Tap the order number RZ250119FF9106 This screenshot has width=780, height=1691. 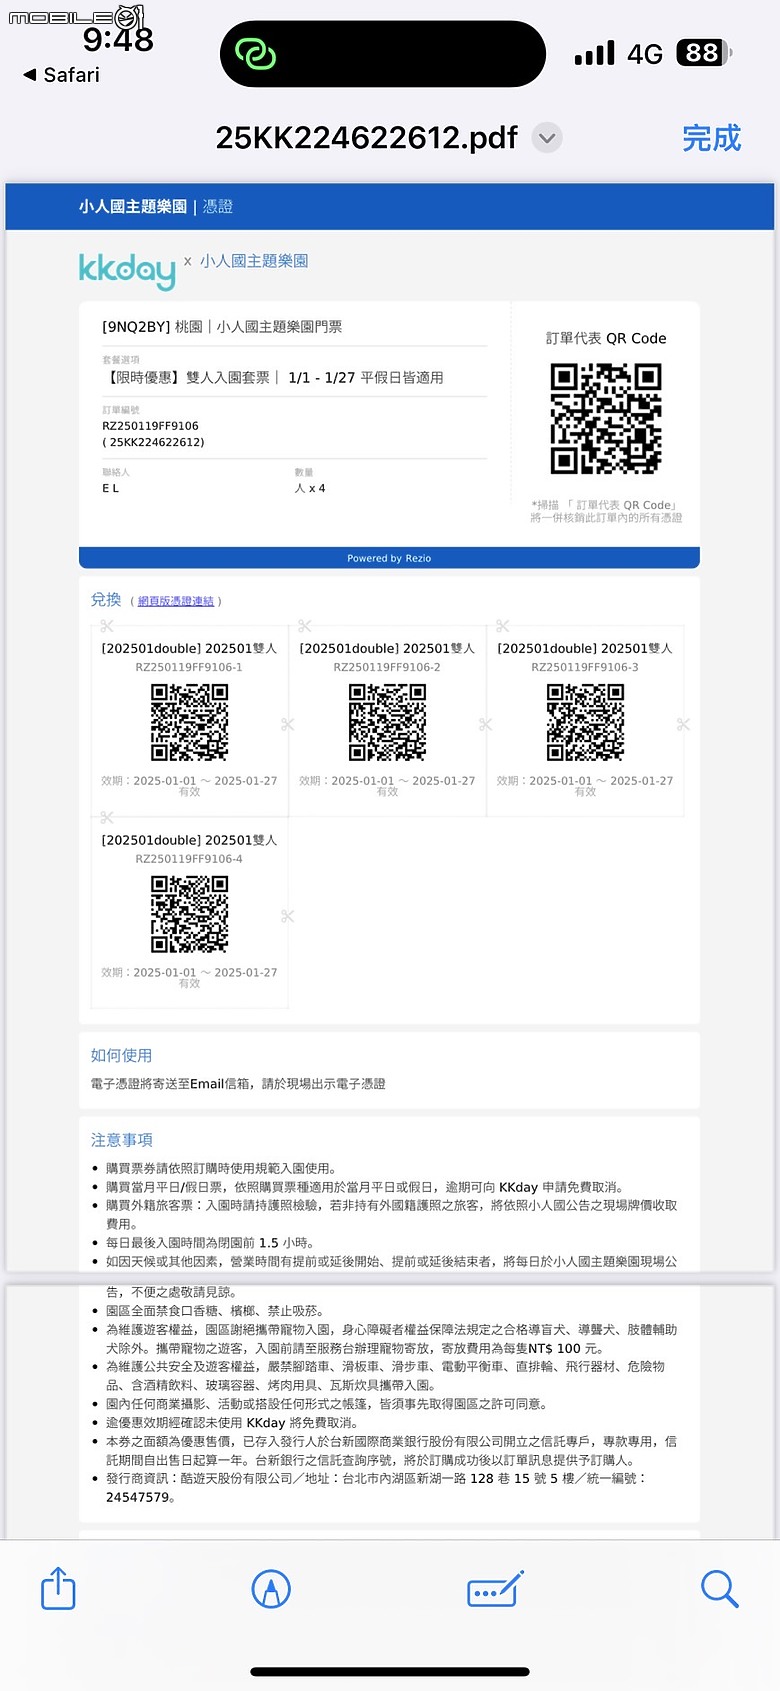tap(150, 426)
